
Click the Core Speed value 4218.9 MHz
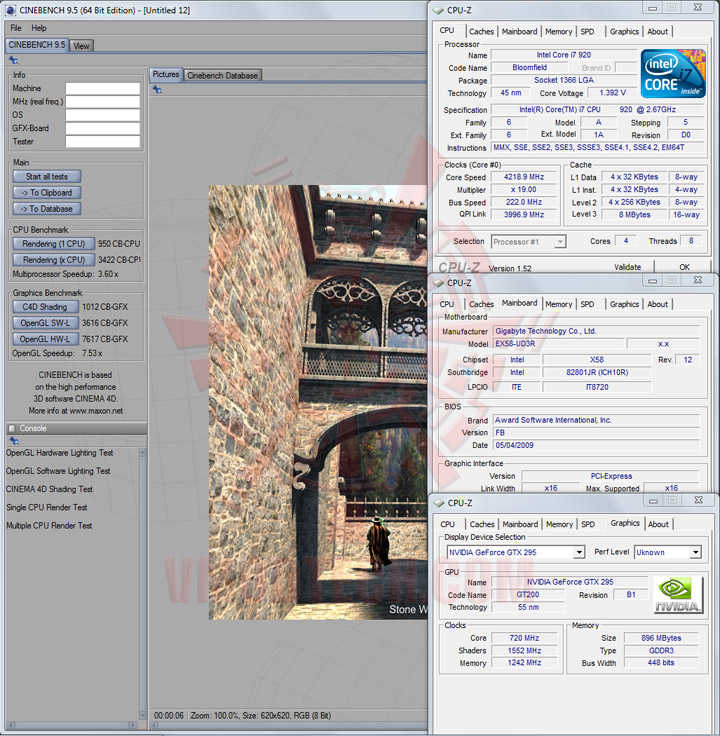[524, 177]
